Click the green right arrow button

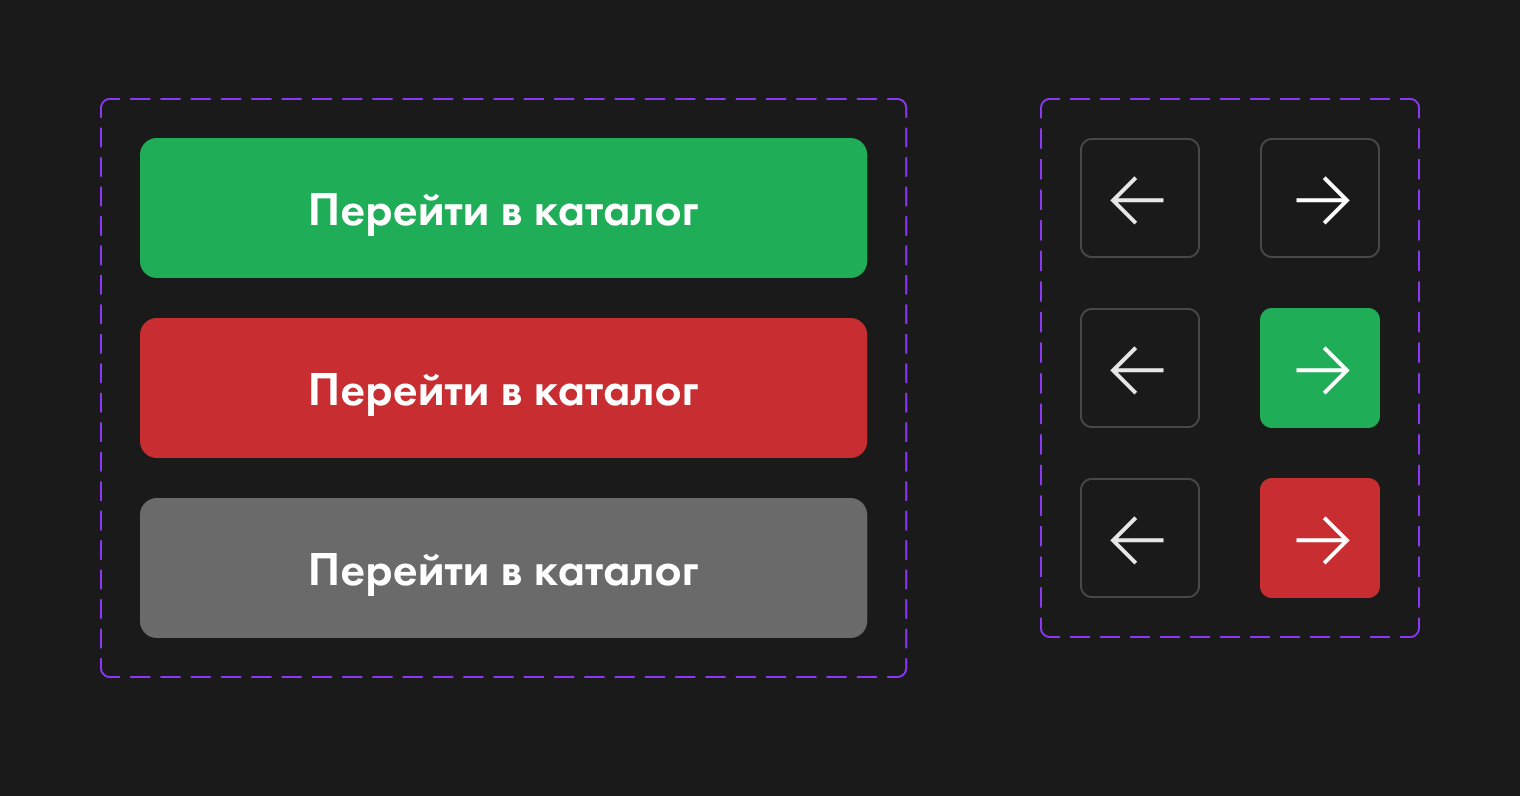(1319, 368)
